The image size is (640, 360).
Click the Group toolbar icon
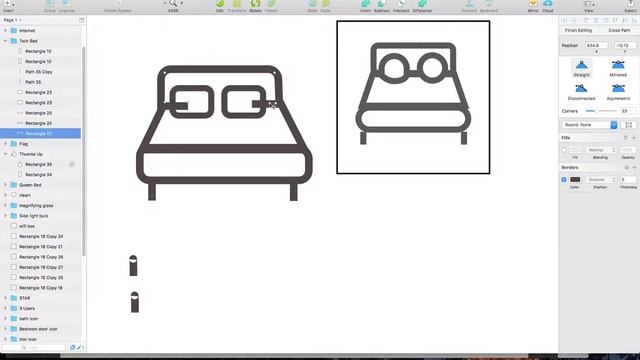tap(50, 5)
